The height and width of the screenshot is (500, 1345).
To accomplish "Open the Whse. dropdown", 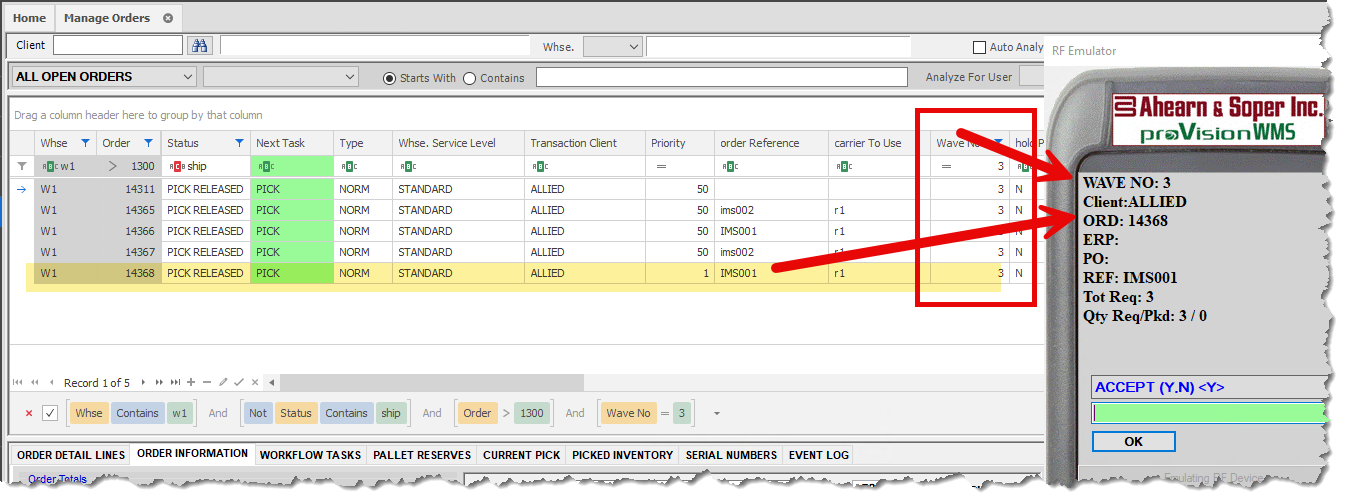I will [633, 47].
